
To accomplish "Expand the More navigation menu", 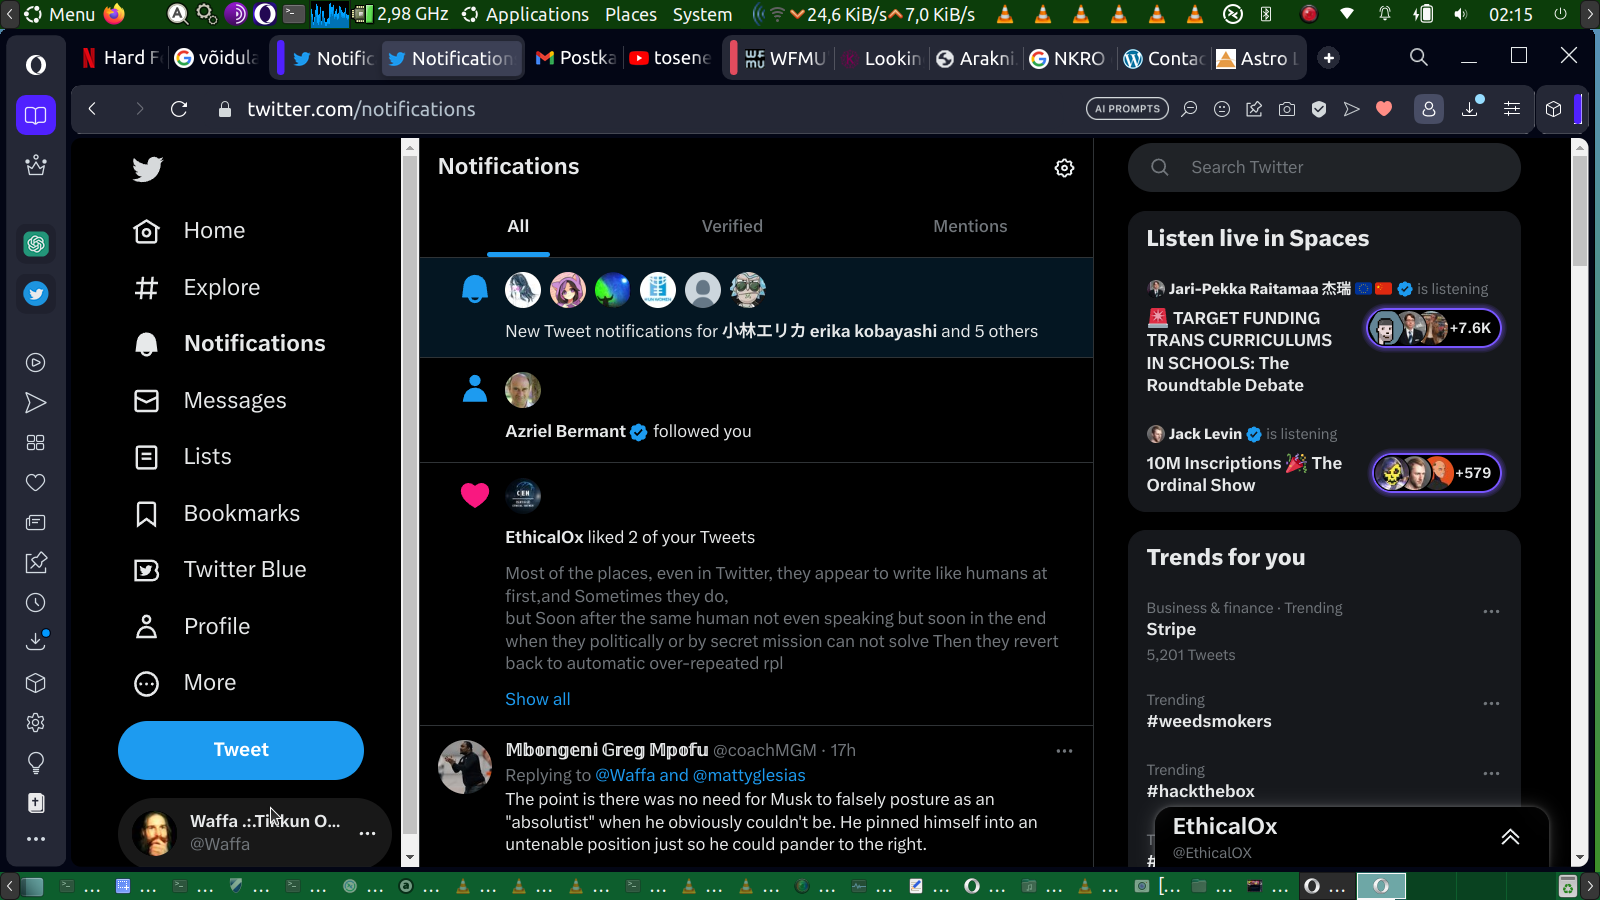I will (x=185, y=683).
